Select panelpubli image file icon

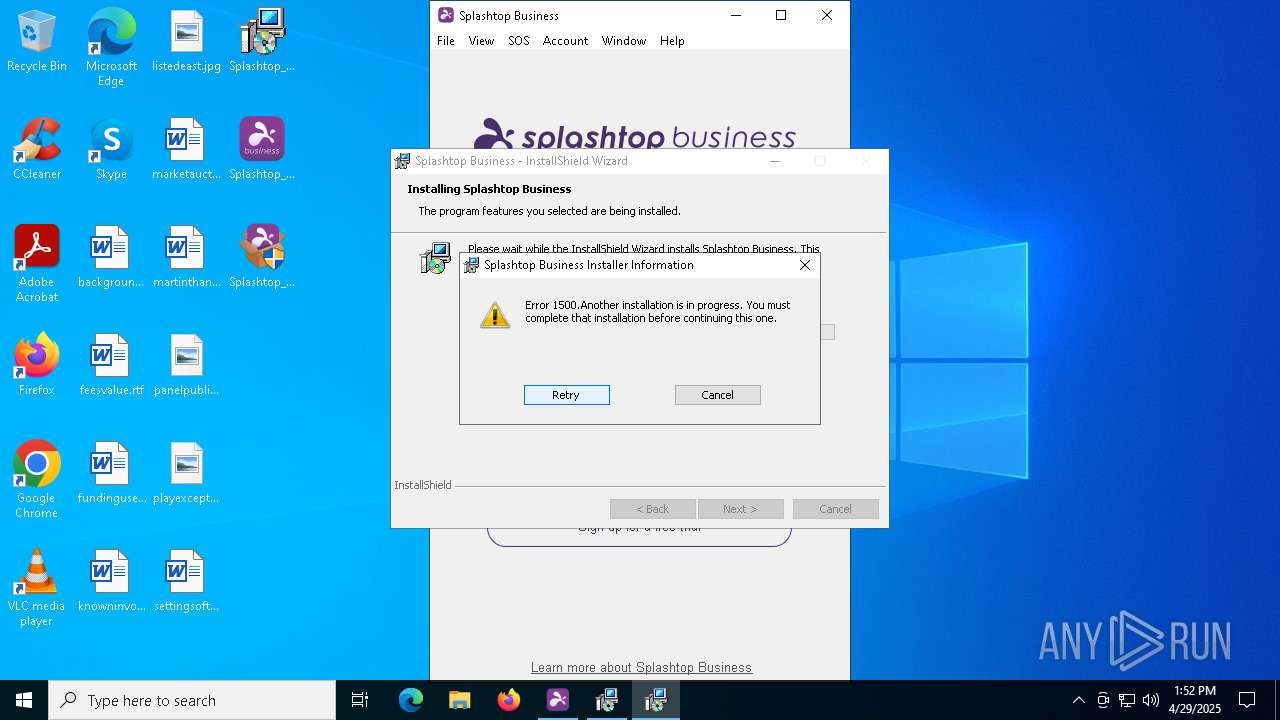coord(186,365)
